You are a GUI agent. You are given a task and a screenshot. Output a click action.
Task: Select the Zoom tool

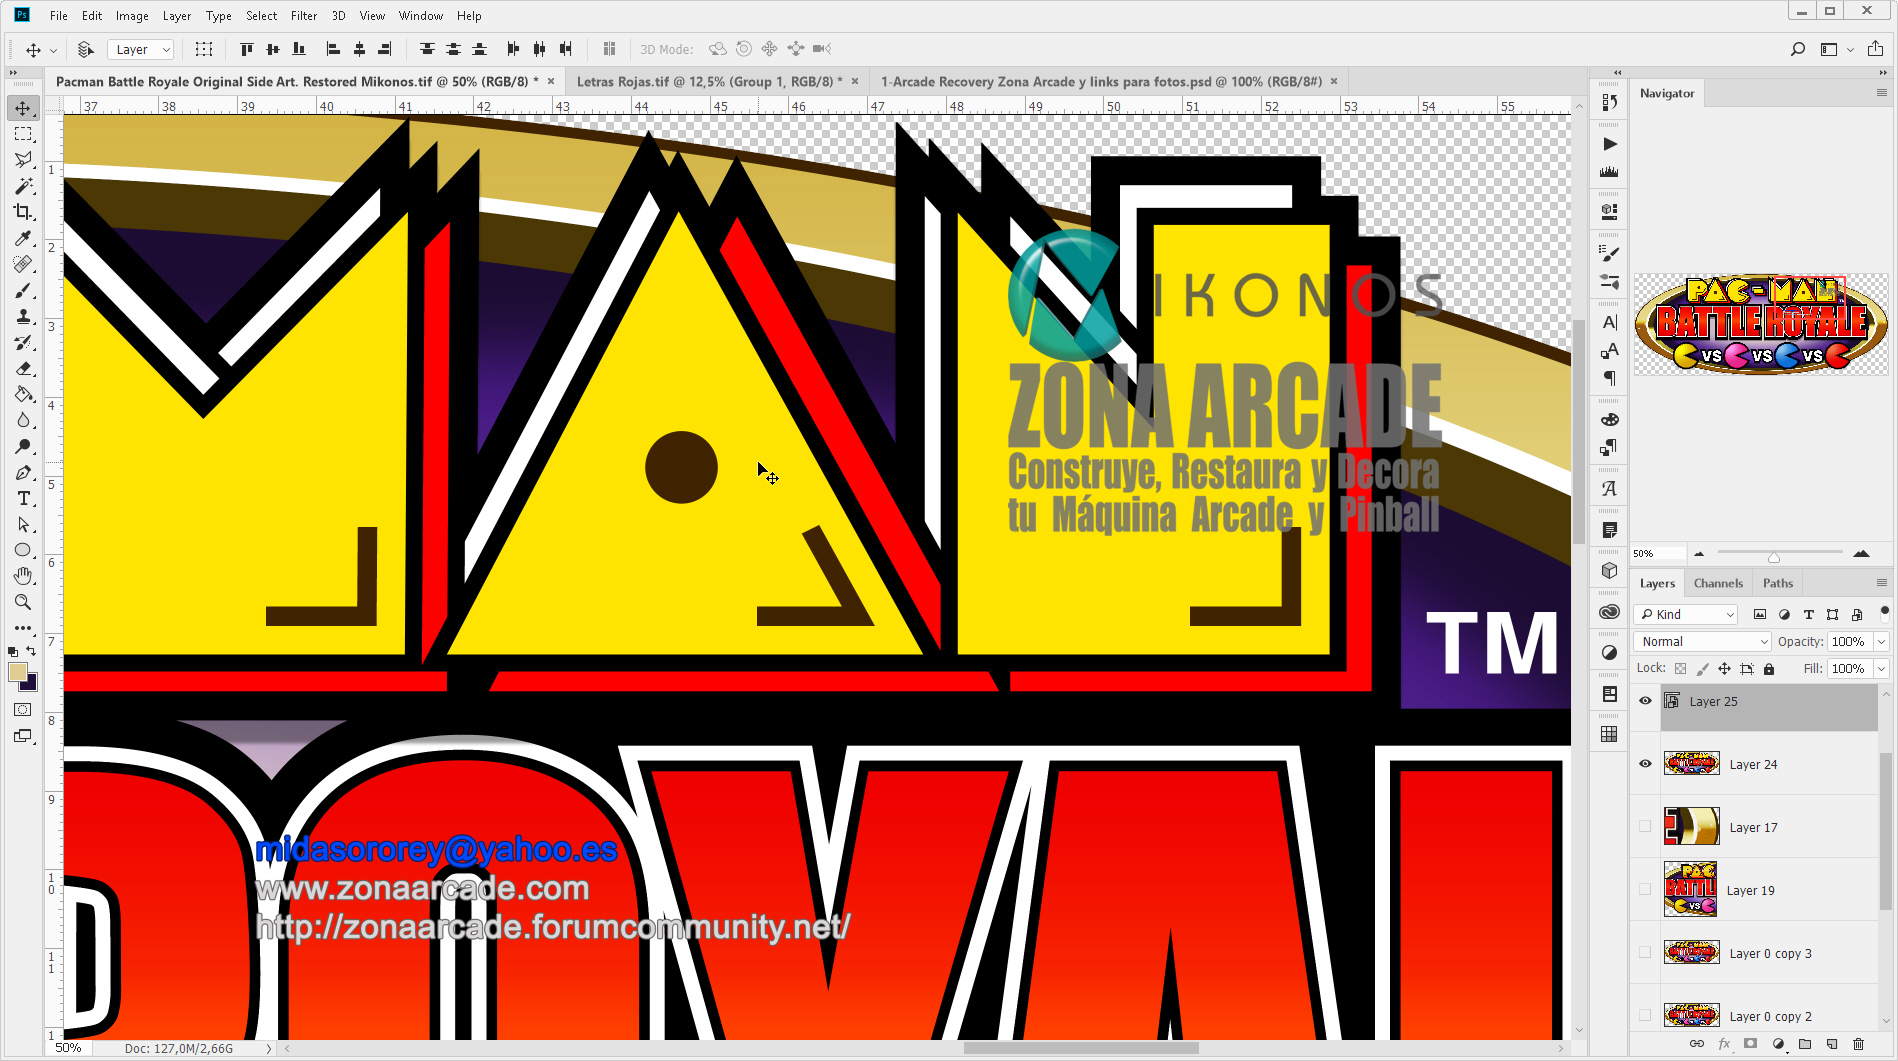pyautogui.click(x=23, y=602)
